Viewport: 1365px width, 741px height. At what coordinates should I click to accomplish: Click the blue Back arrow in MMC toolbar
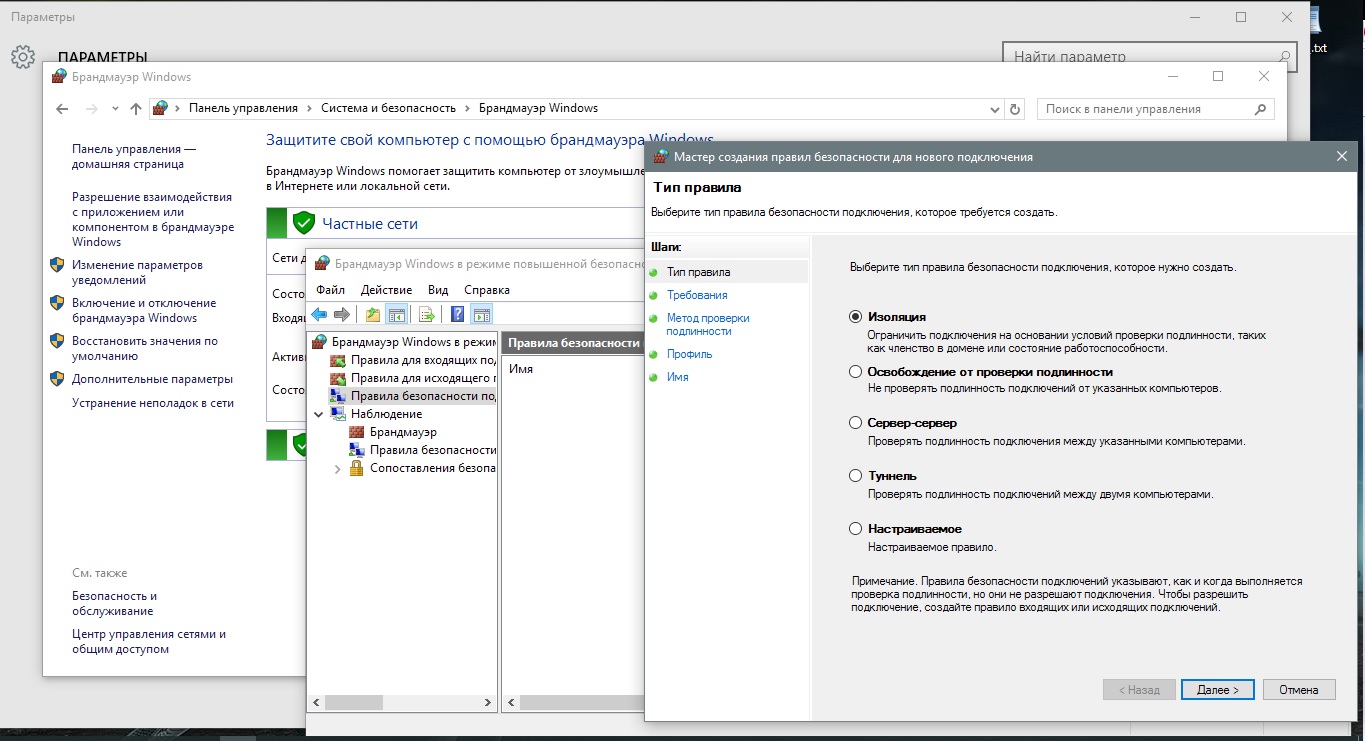click(x=320, y=314)
